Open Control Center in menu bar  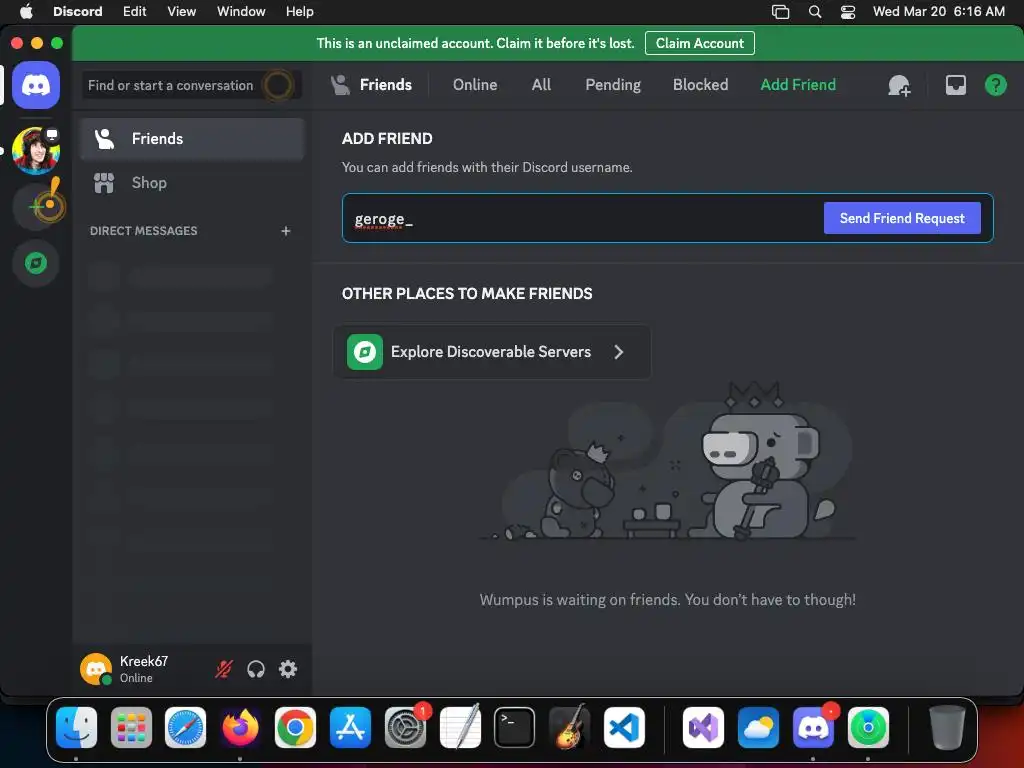coord(848,12)
